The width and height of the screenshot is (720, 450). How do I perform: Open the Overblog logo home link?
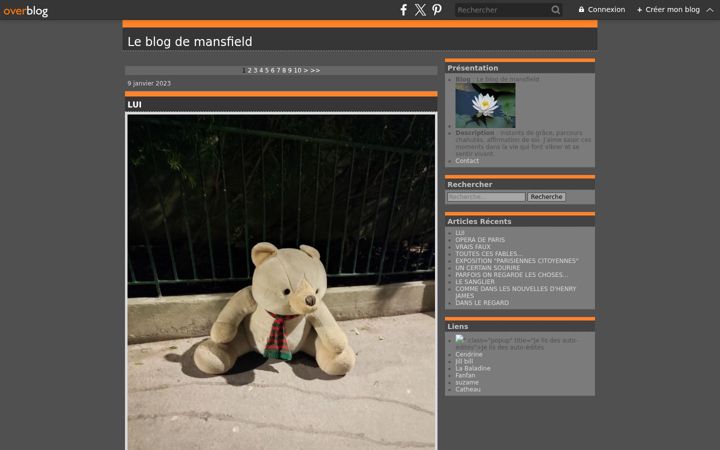tap(26, 11)
